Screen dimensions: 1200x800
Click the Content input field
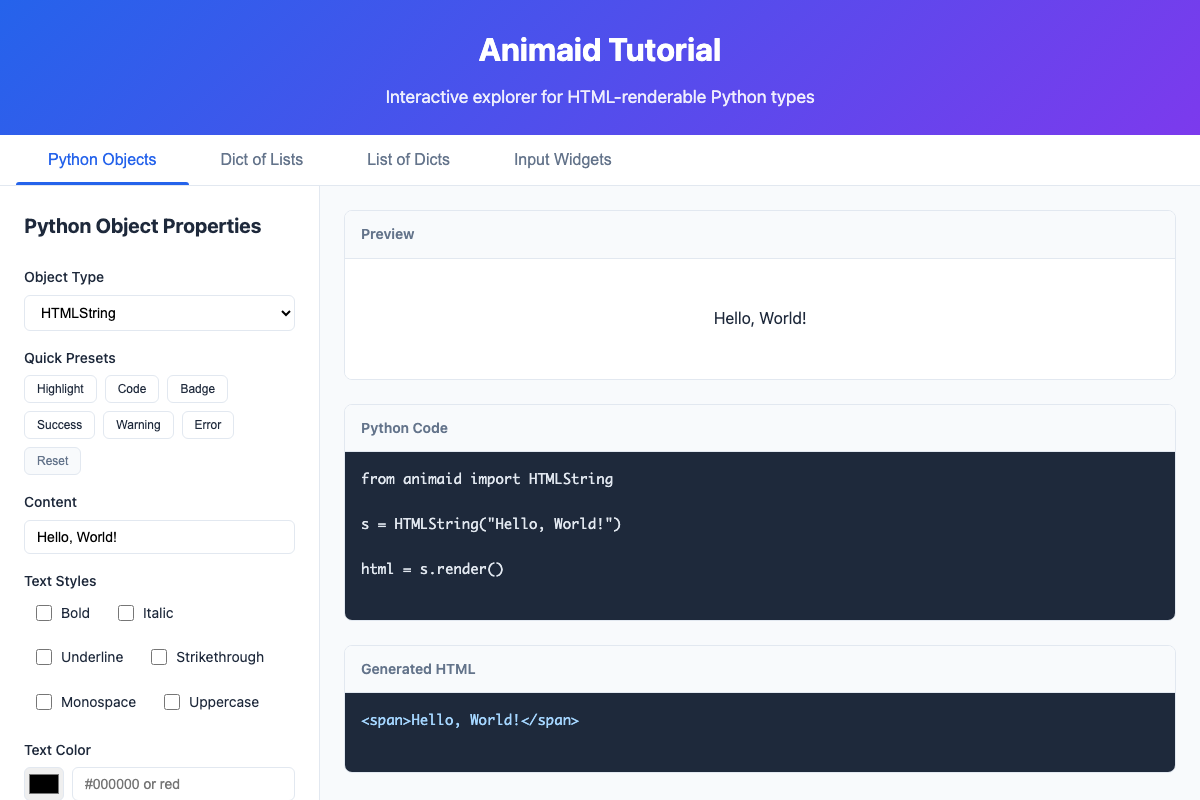click(159, 537)
